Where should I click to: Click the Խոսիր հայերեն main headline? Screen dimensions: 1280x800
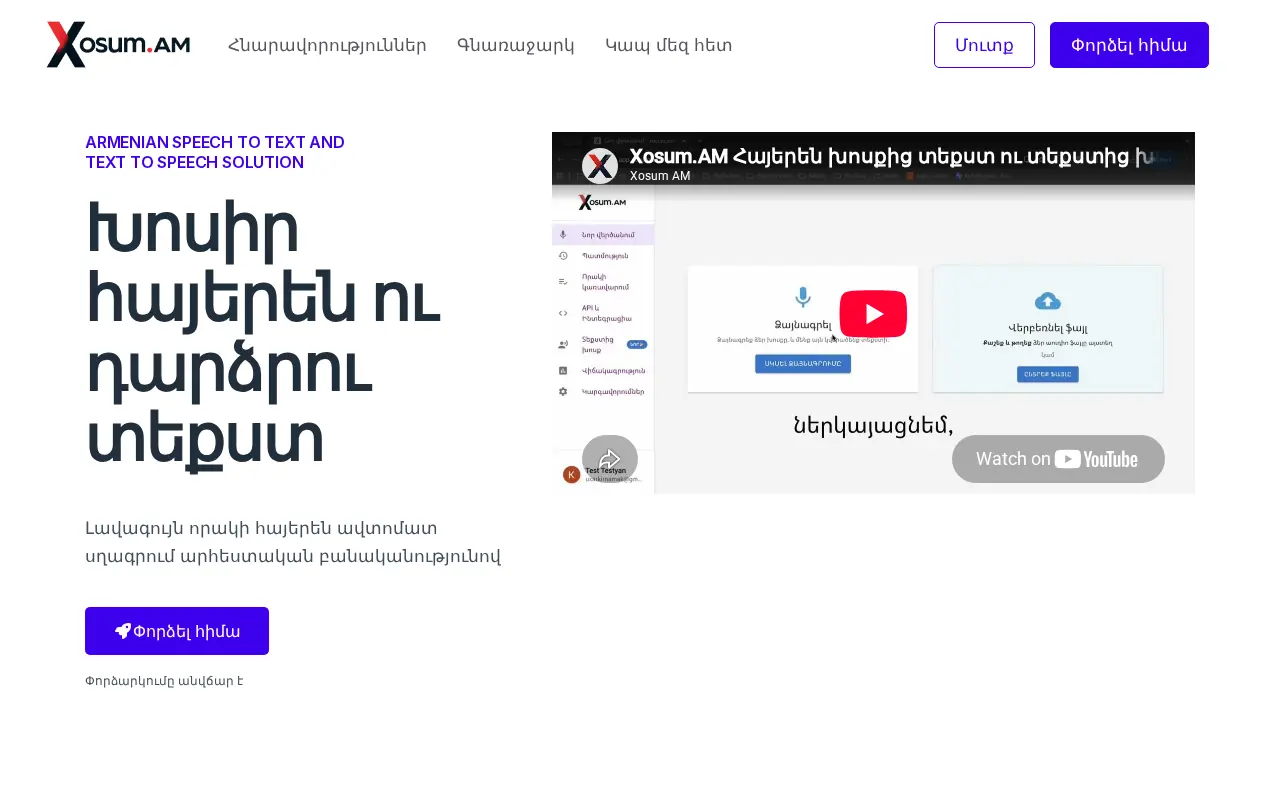click(x=263, y=333)
